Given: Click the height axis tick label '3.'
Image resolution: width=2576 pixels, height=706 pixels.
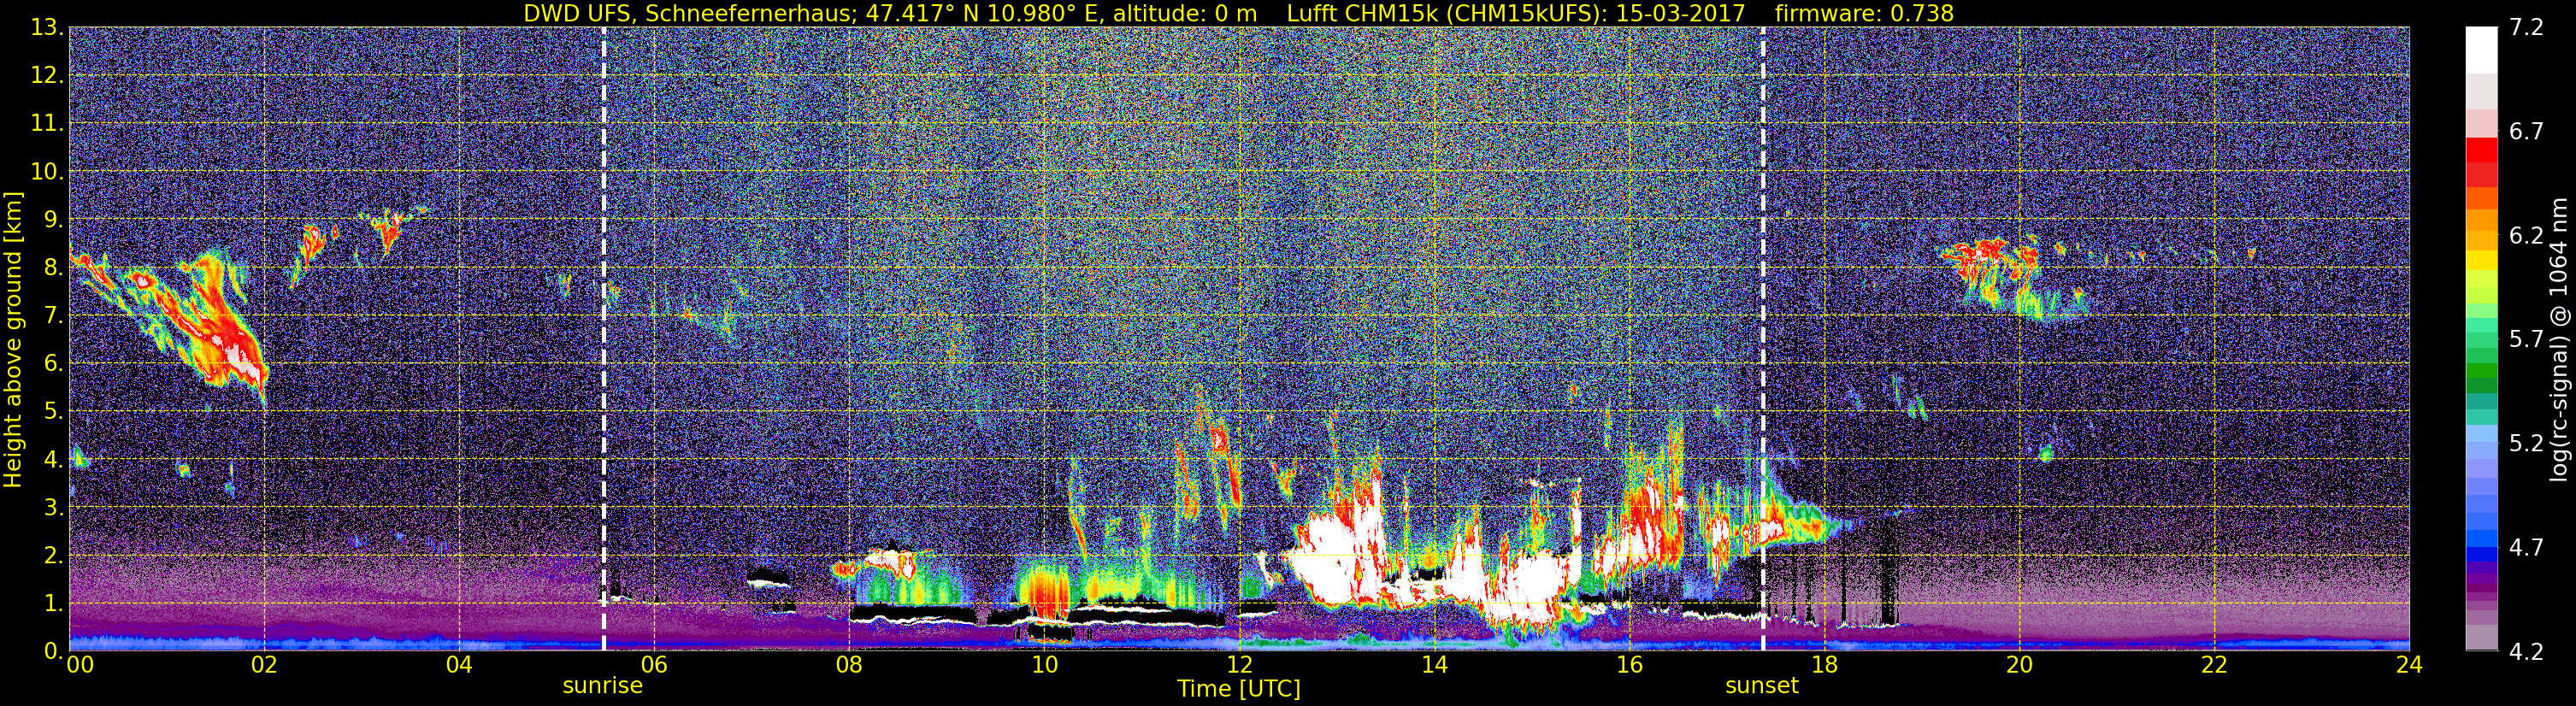Looking at the screenshot, I should point(54,508).
